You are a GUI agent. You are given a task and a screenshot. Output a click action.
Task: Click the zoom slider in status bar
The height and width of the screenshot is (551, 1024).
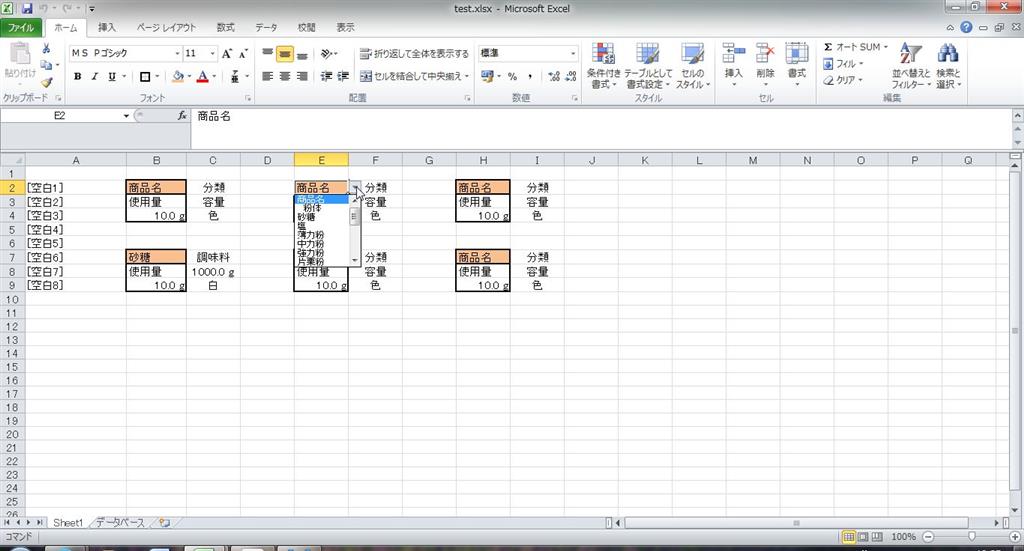pos(972,537)
